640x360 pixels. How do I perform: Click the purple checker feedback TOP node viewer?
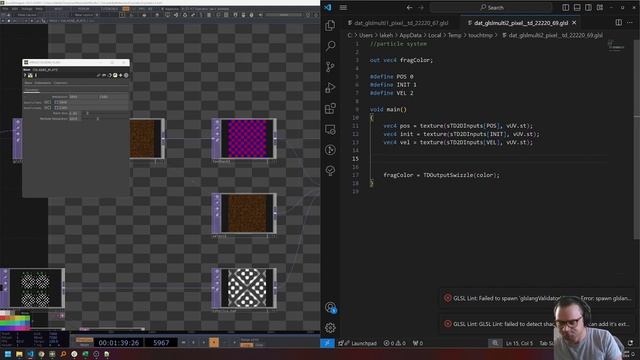click(247, 139)
